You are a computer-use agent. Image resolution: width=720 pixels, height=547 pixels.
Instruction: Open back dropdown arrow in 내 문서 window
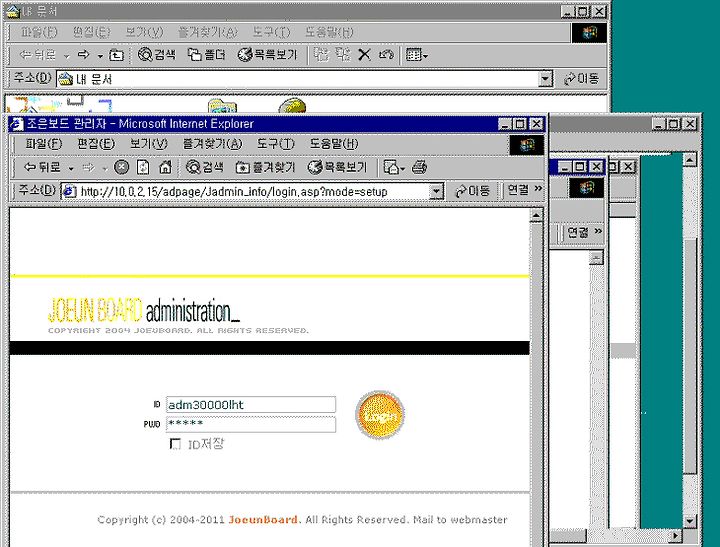67,56
